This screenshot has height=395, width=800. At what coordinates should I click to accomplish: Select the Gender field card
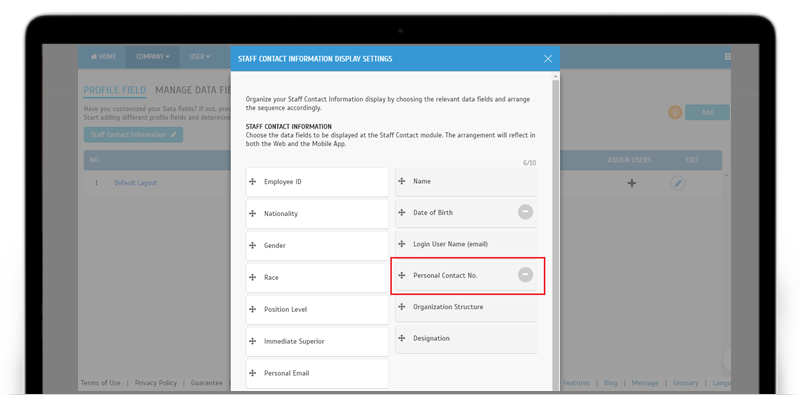pos(317,245)
